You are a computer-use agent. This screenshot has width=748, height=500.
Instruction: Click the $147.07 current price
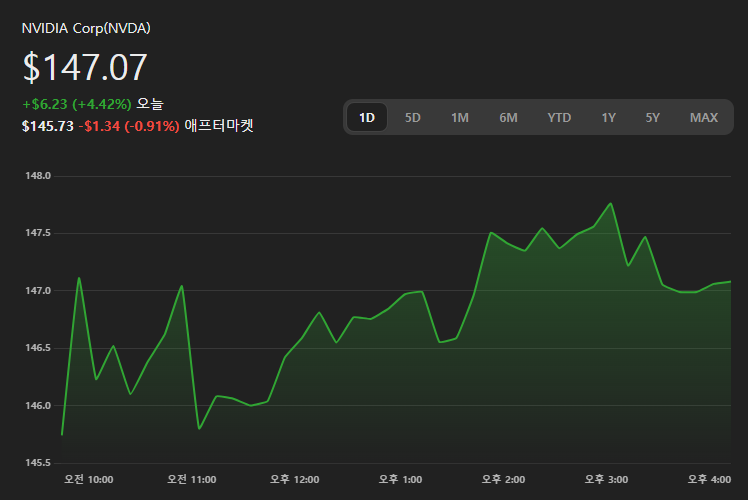click(x=85, y=67)
